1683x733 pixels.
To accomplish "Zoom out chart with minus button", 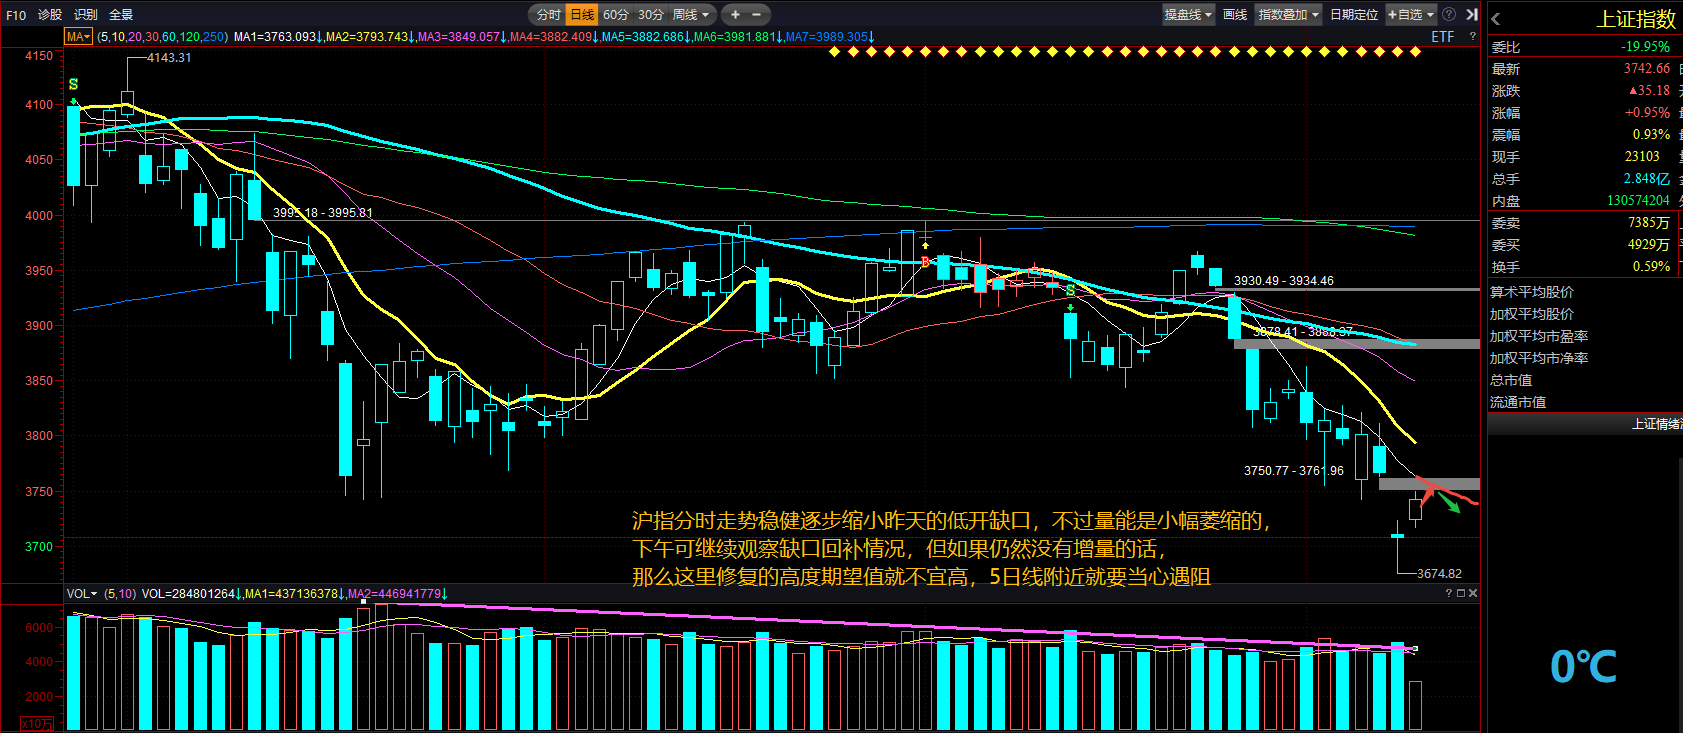I will [x=757, y=14].
